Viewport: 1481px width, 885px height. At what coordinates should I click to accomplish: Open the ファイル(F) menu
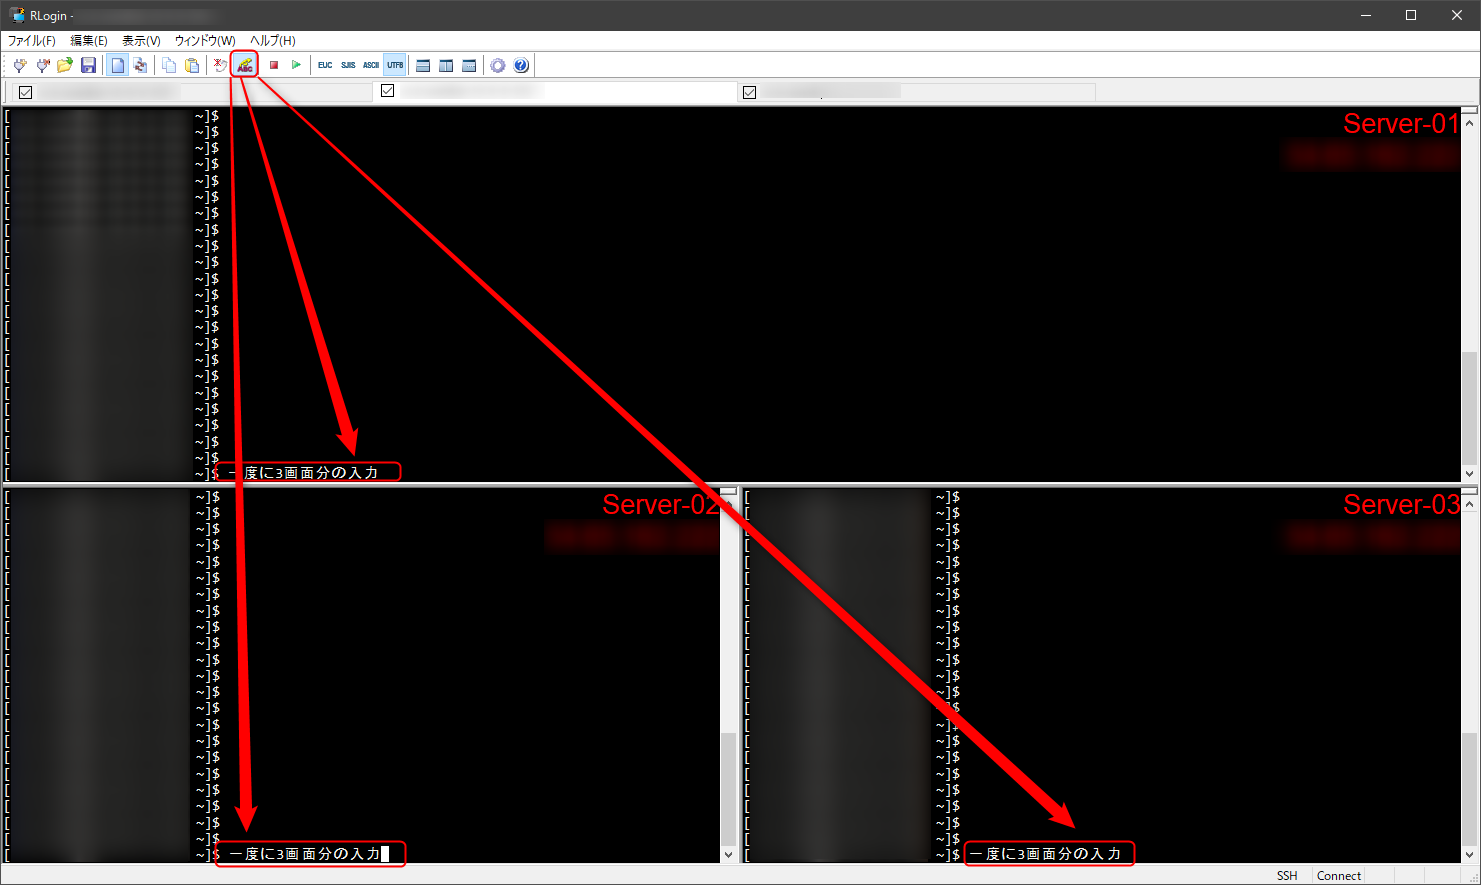(x=32, y=41)
